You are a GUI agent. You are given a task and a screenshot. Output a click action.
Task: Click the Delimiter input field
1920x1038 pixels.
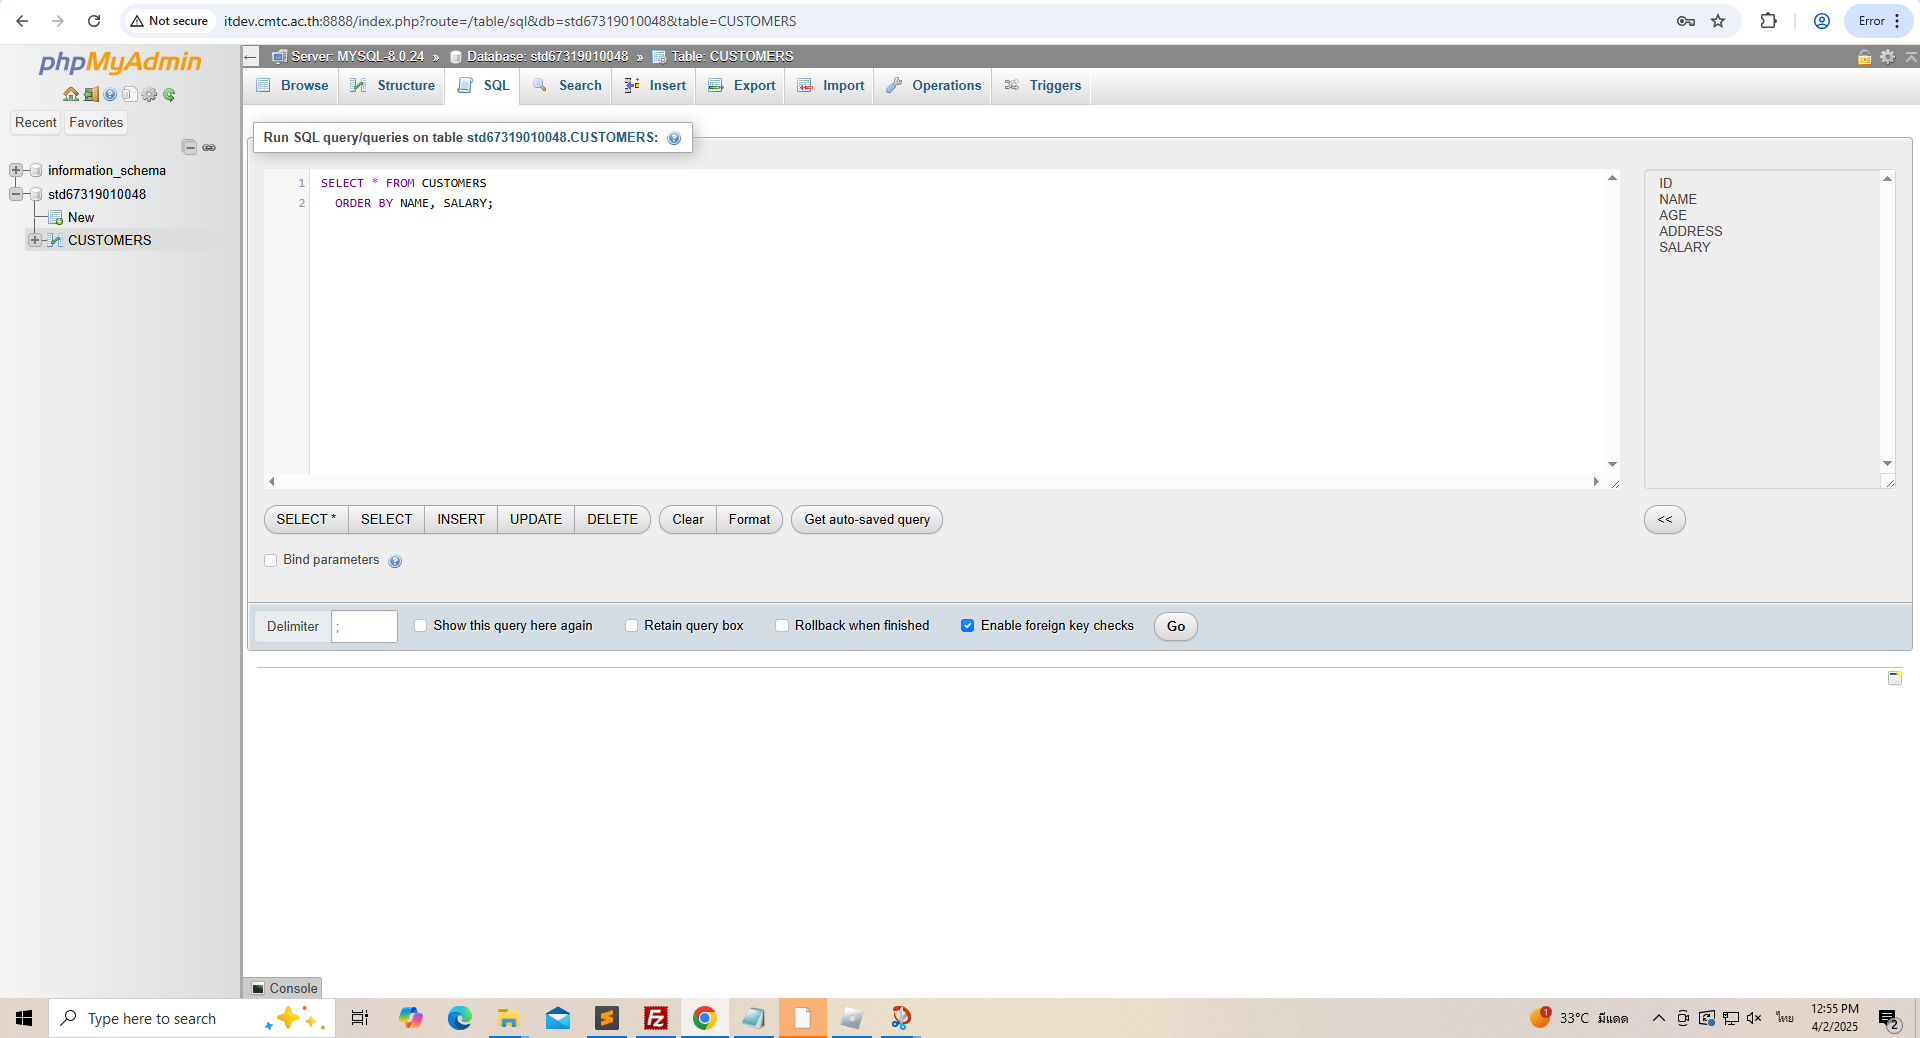point(364,626)
